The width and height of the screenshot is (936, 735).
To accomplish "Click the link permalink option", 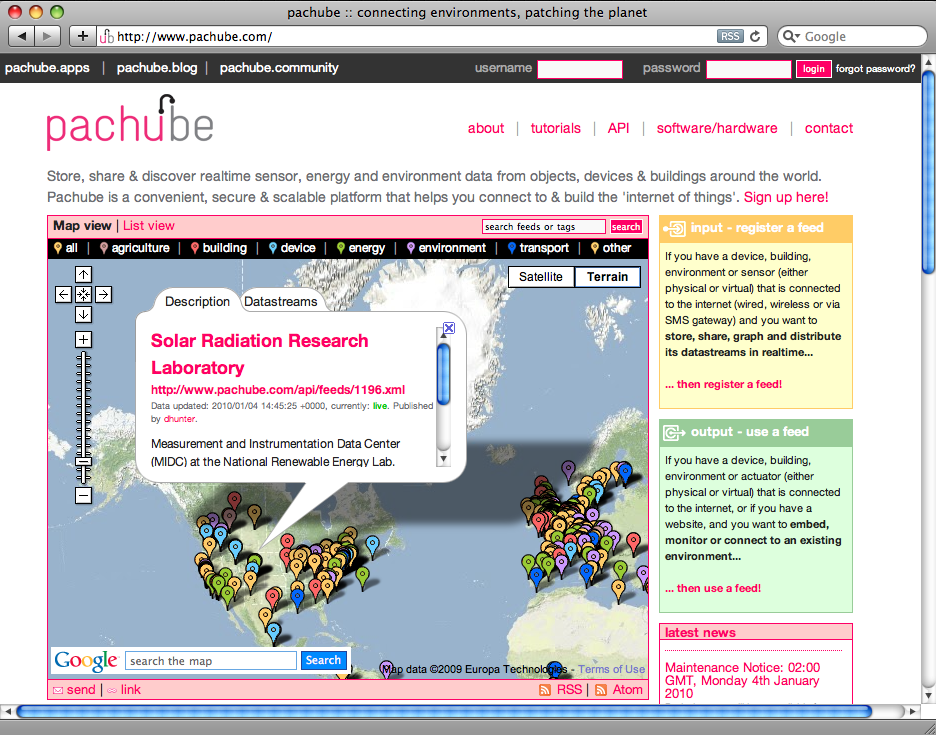I will point(124,690).
